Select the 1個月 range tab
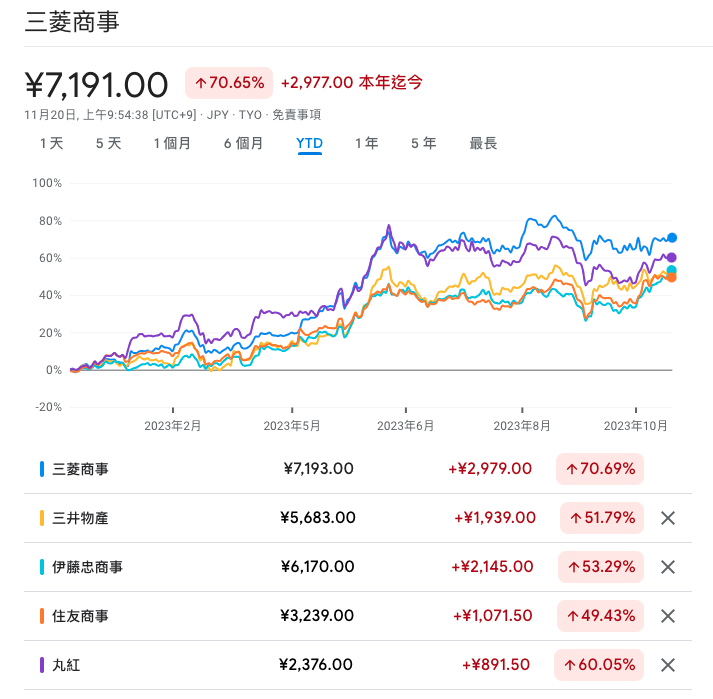The width and height of the screenshot is (713, 699). pyautogui.click(x=172, y=143)
